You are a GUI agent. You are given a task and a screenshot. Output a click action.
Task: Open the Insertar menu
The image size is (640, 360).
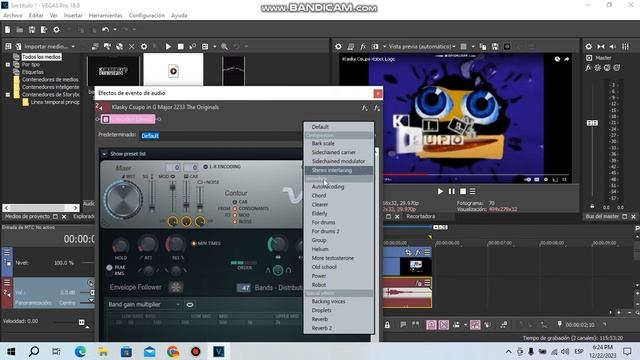point(73,16)
